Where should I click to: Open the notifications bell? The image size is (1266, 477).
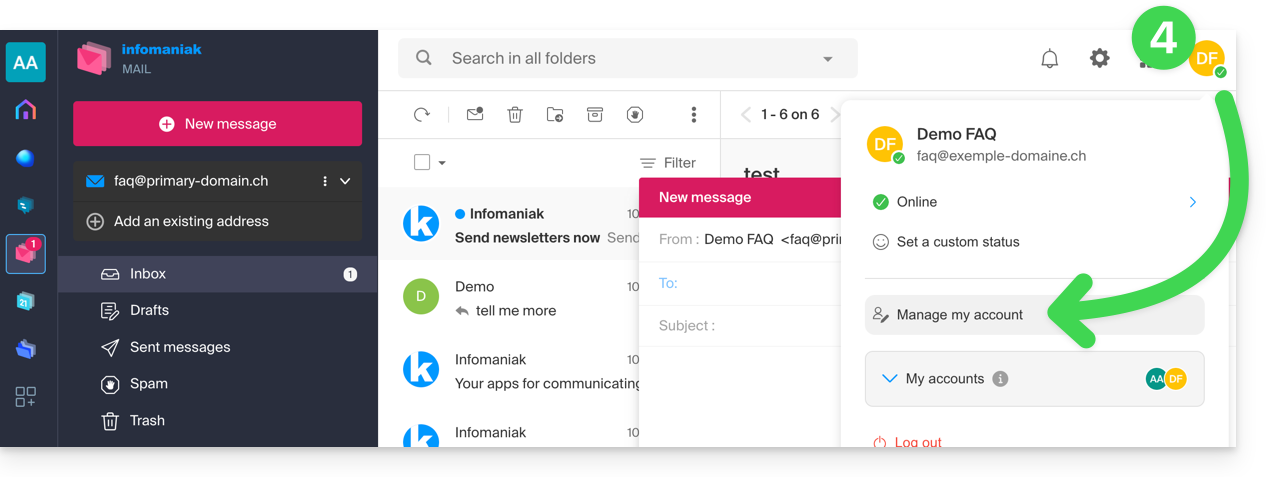pyautogui.click(x=1049, y=59)
